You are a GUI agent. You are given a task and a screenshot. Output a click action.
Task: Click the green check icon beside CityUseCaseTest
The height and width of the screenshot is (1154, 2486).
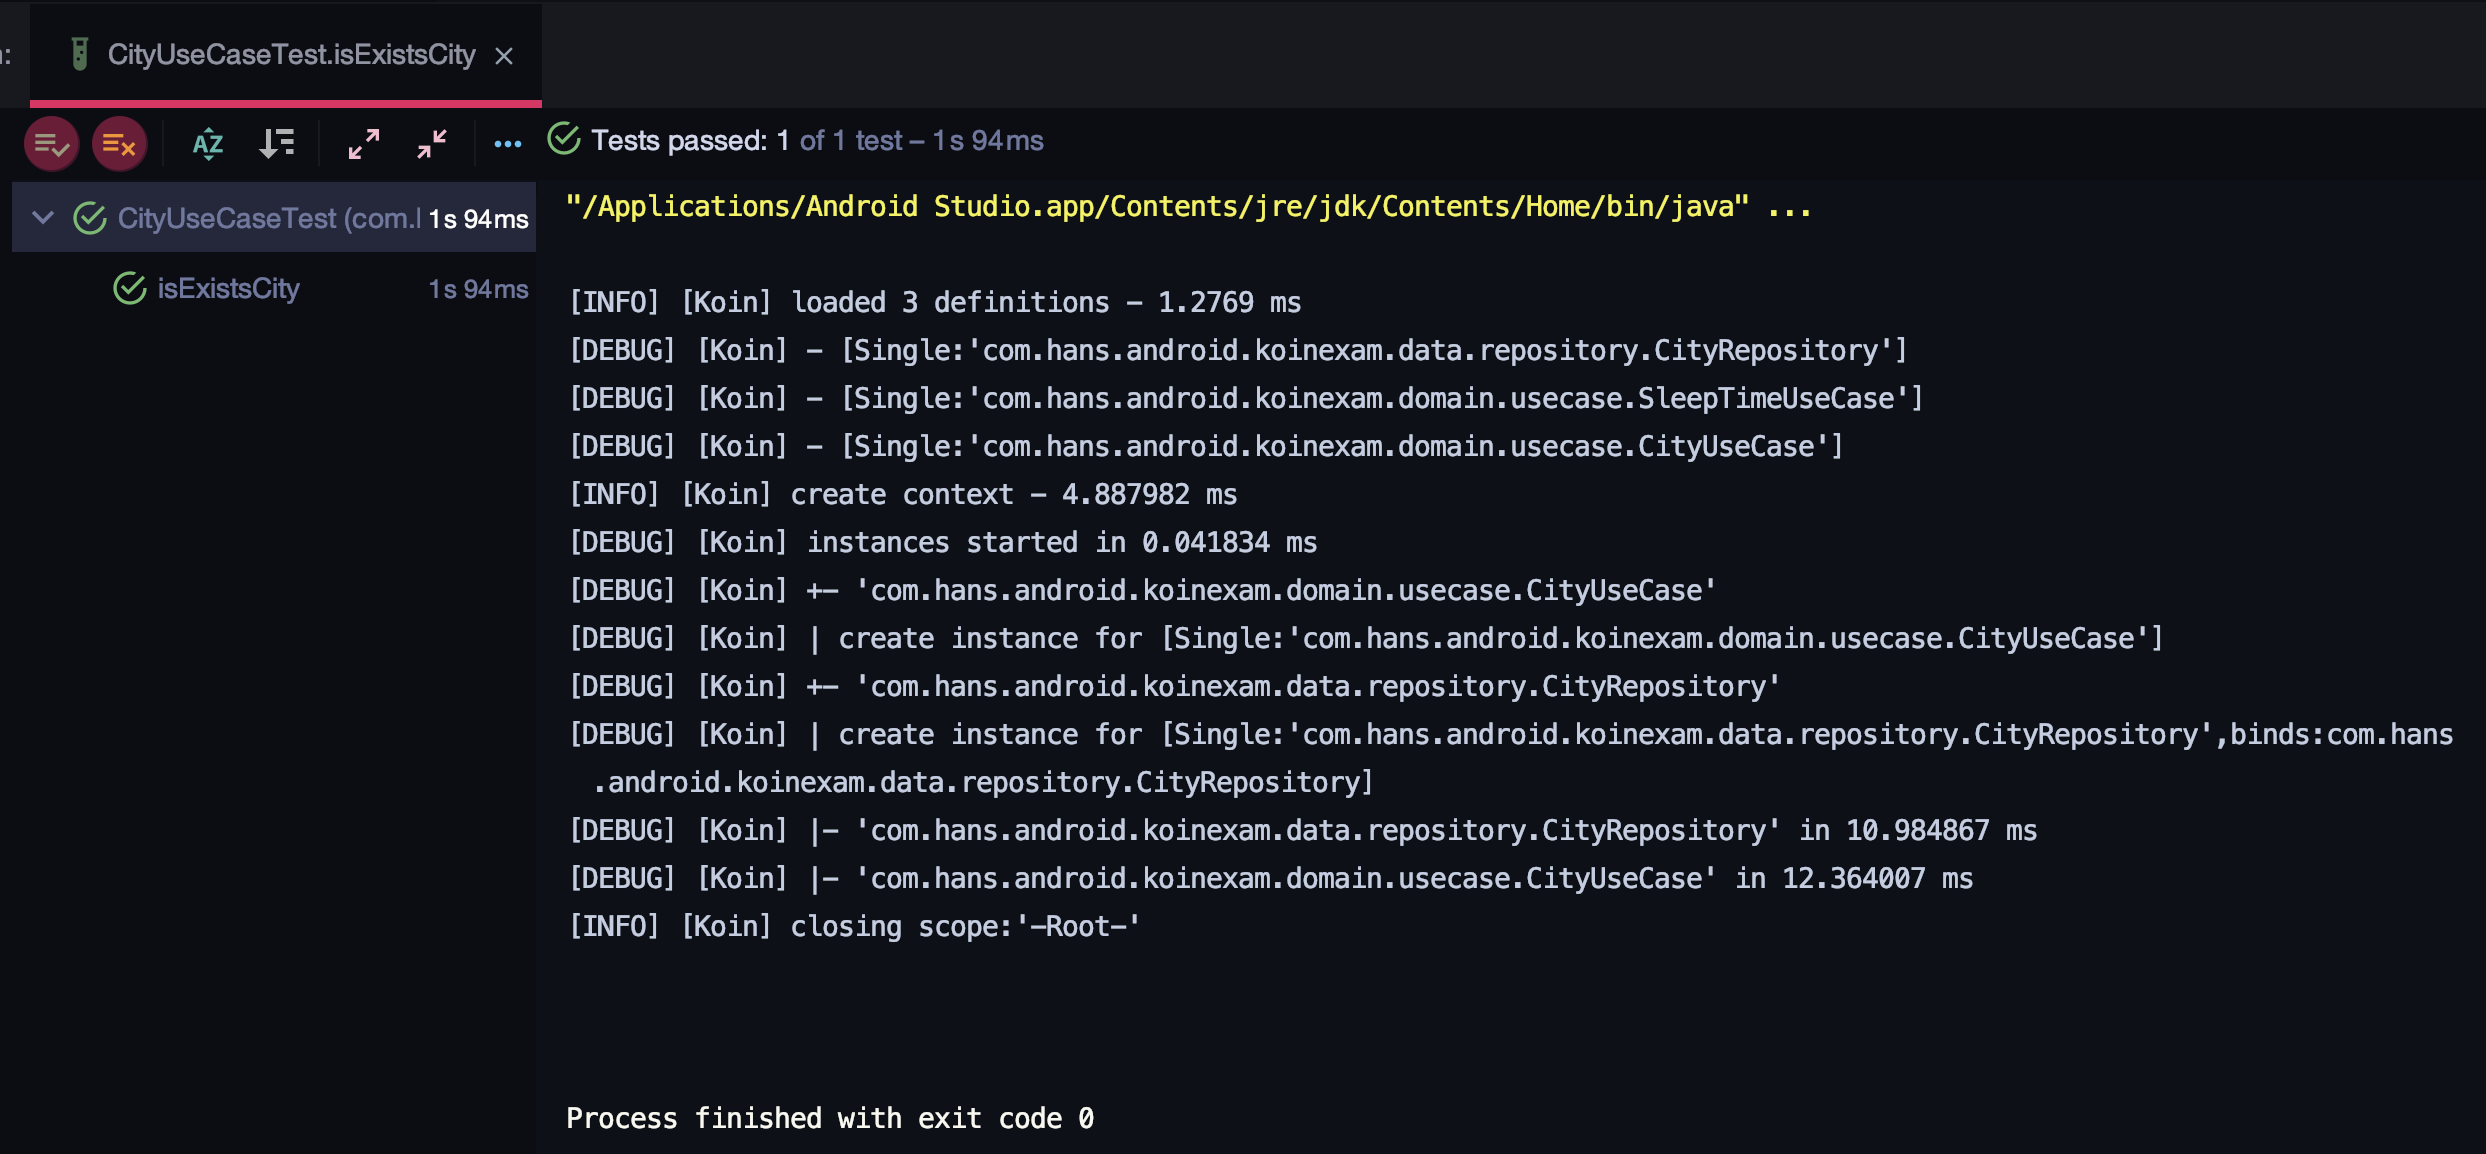click(90, 218)
